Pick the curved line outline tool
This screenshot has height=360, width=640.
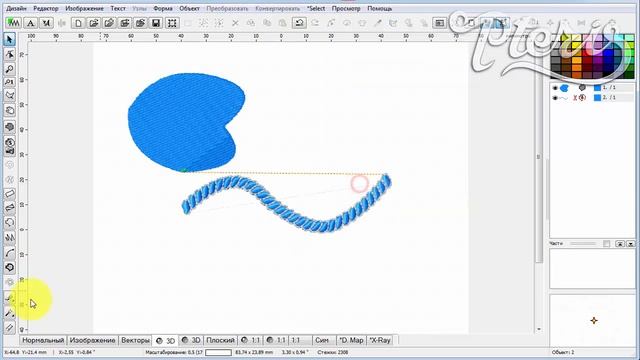click(9, 253)
